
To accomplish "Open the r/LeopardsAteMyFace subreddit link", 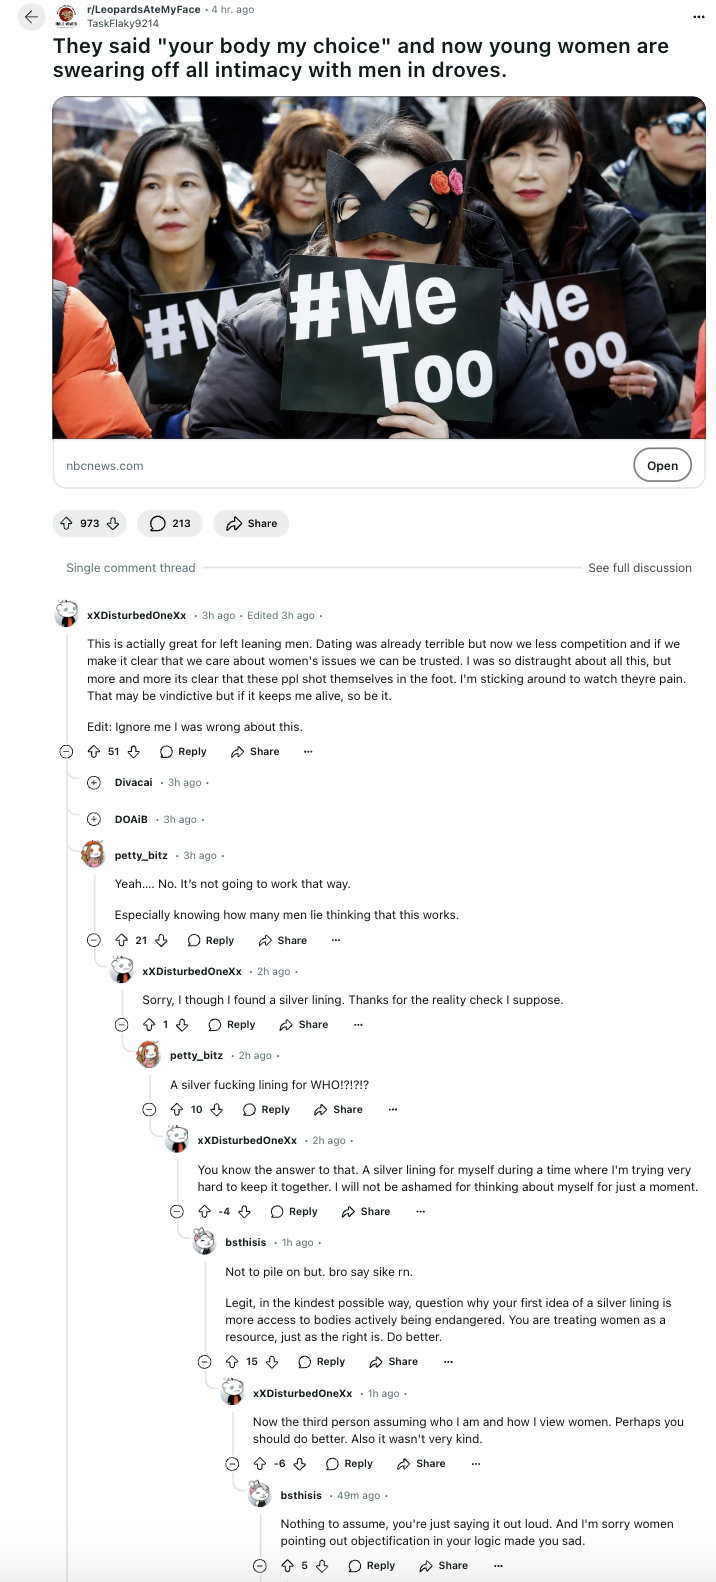I will (144, 10).
